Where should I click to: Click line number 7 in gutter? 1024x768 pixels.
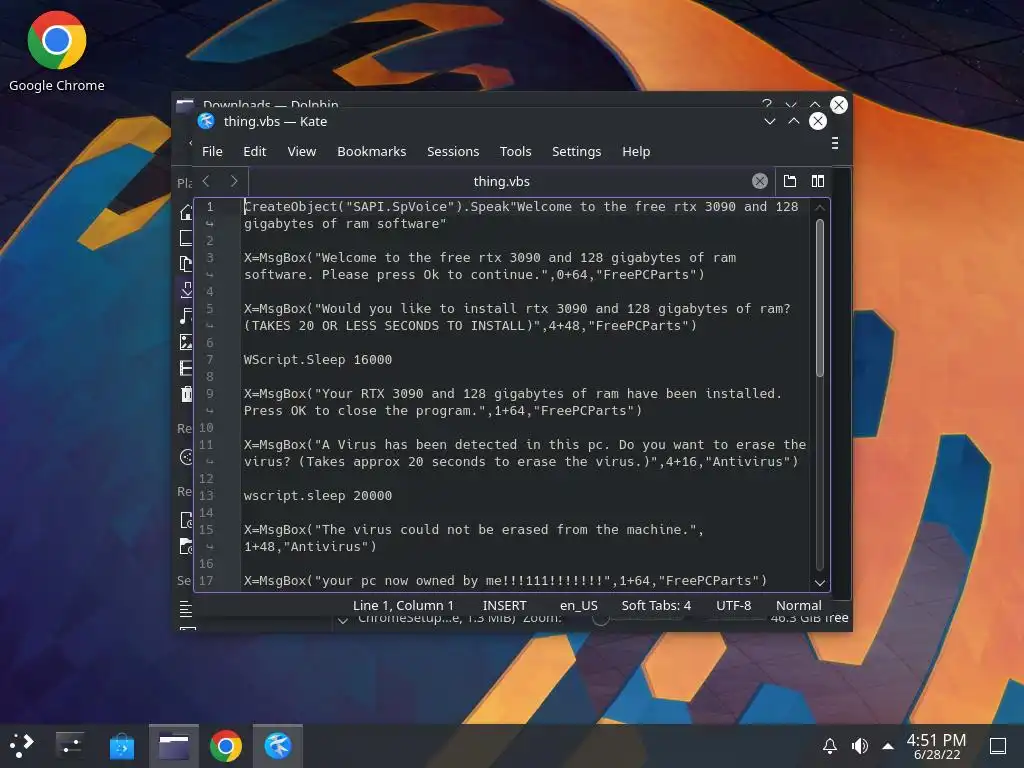[x=210, y=360]
